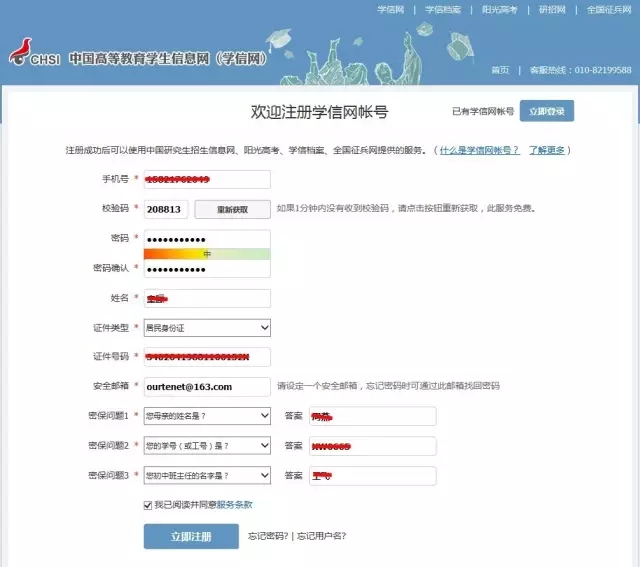Click the 立即注册 register button
640x567 pixels.
coord(191,537)
